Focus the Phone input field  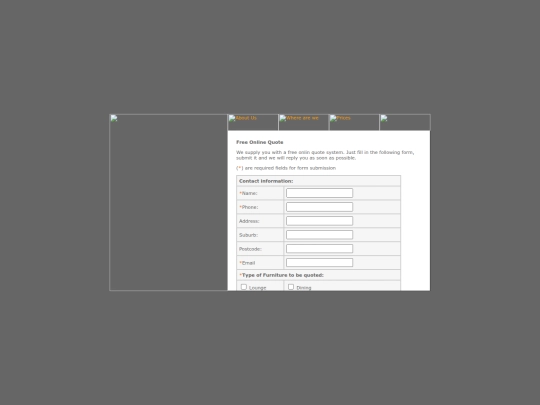[x=319, y=207]
